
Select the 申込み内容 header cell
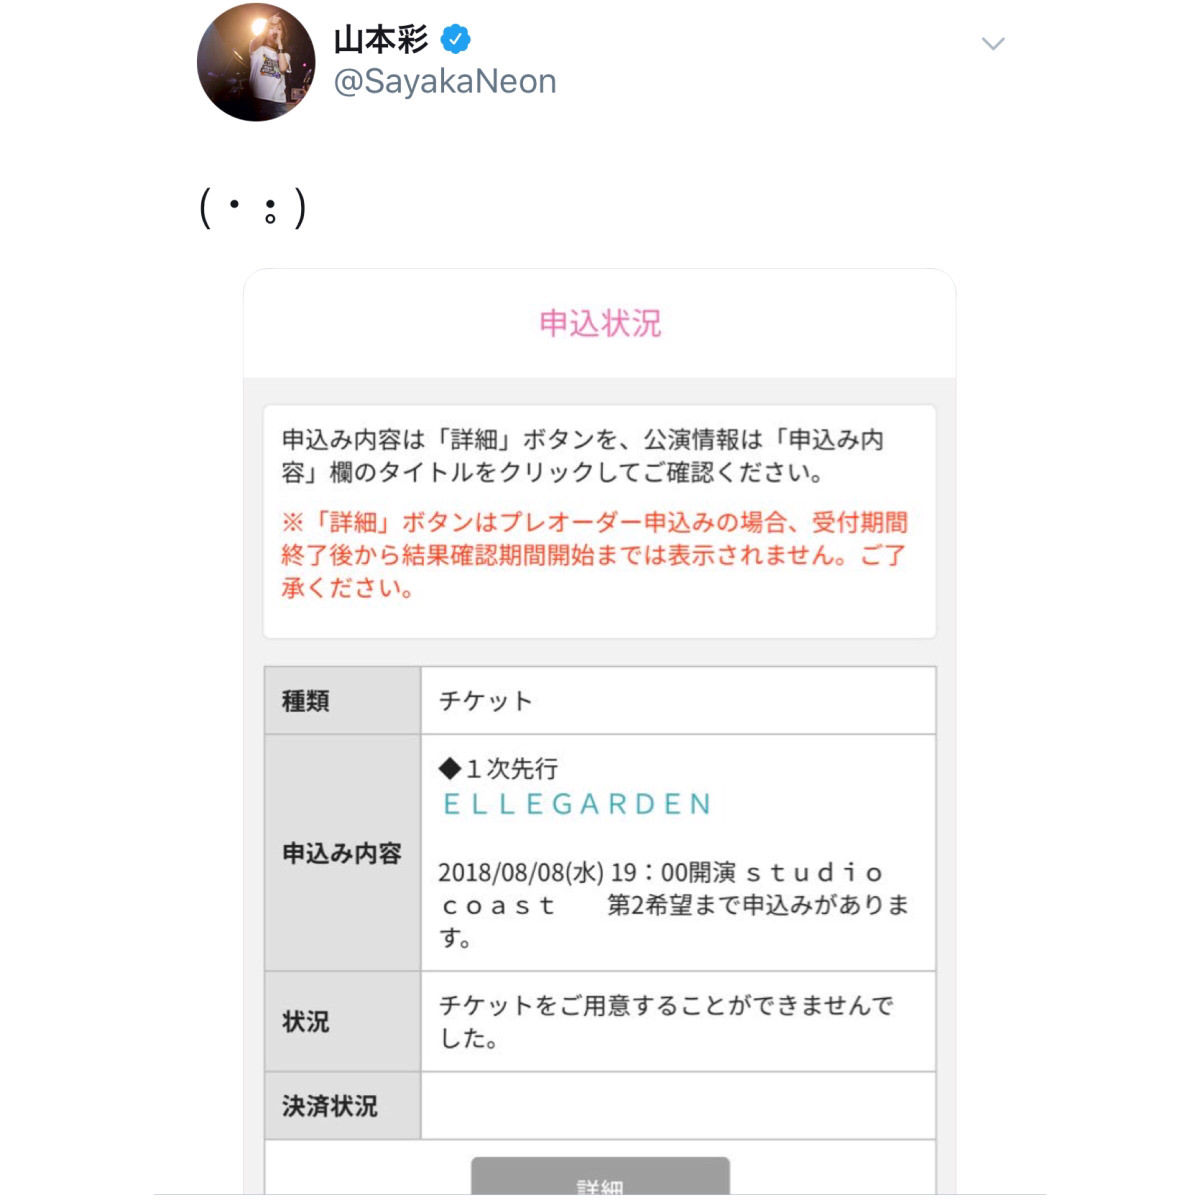(x=343, y=853)
